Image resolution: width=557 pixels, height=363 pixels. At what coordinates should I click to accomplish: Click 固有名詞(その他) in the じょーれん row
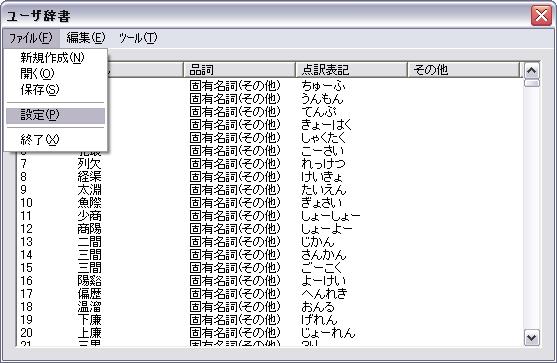coord(235,333)
